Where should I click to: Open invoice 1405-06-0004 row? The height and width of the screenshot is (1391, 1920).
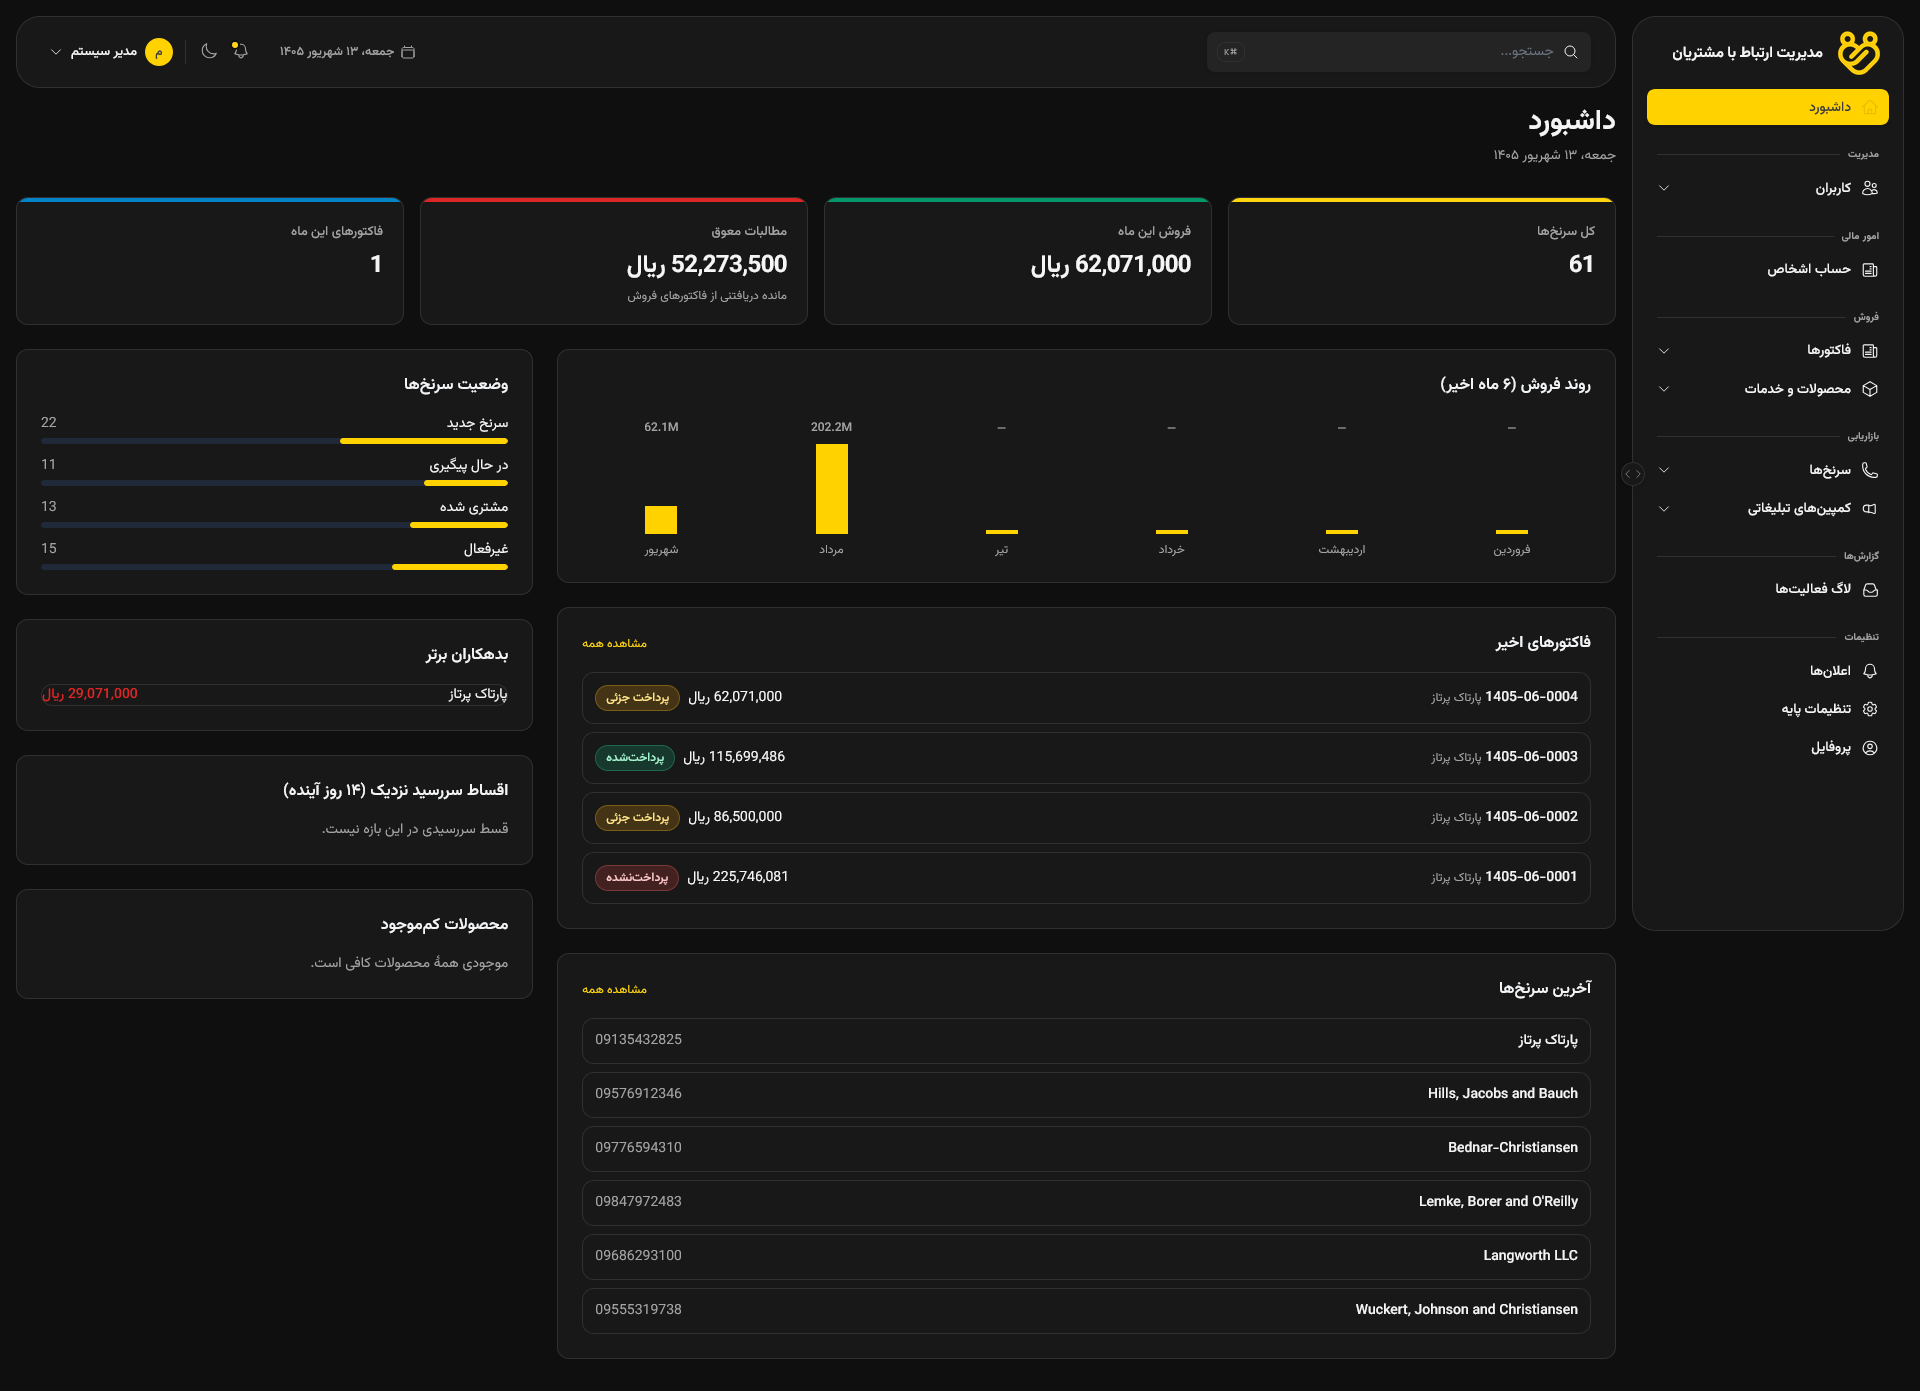(1086, 697)
